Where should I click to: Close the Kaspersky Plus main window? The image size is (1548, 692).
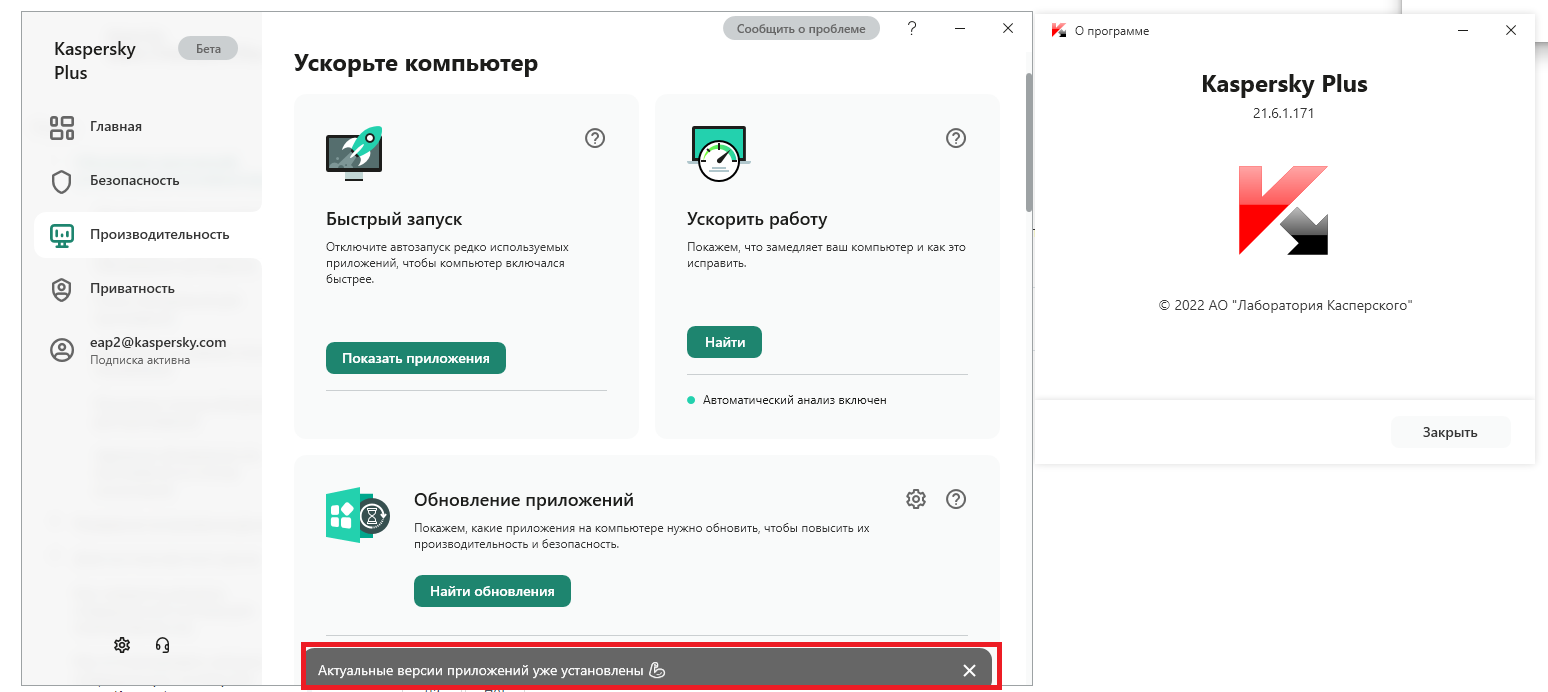(x=1008, y=29)
